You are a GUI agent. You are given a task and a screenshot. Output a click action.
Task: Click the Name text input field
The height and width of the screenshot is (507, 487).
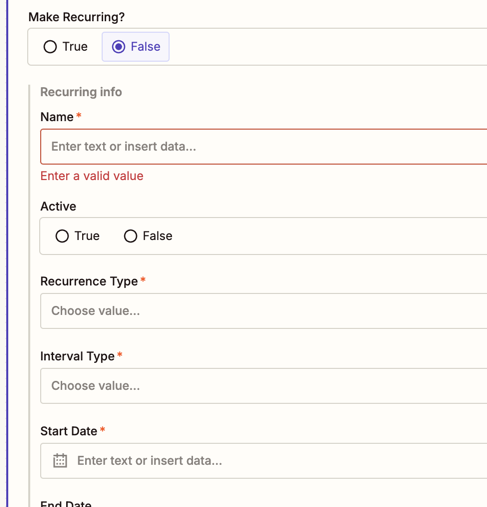264,147
